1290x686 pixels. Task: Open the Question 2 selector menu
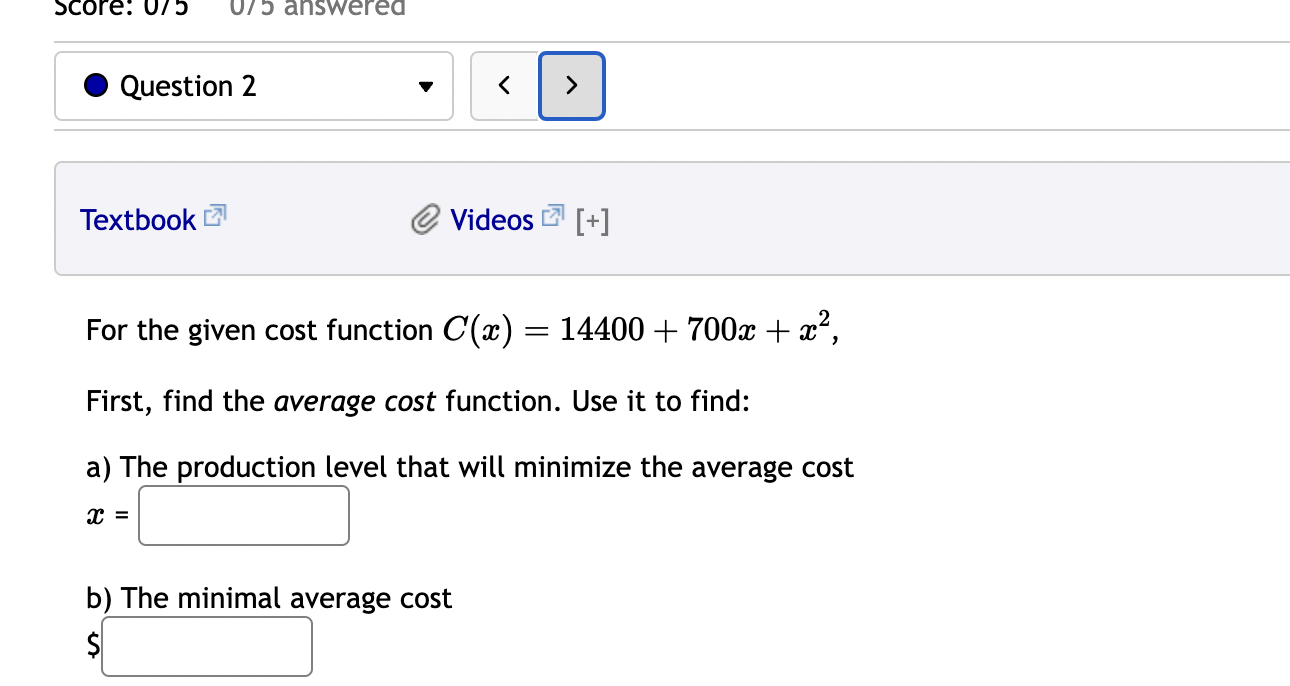(254, 86)
